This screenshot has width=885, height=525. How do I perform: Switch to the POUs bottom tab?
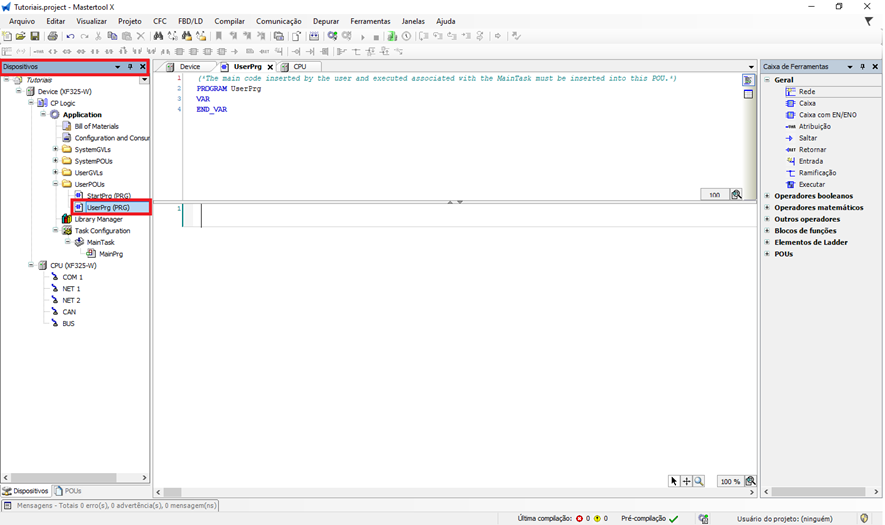coord(67,491)
